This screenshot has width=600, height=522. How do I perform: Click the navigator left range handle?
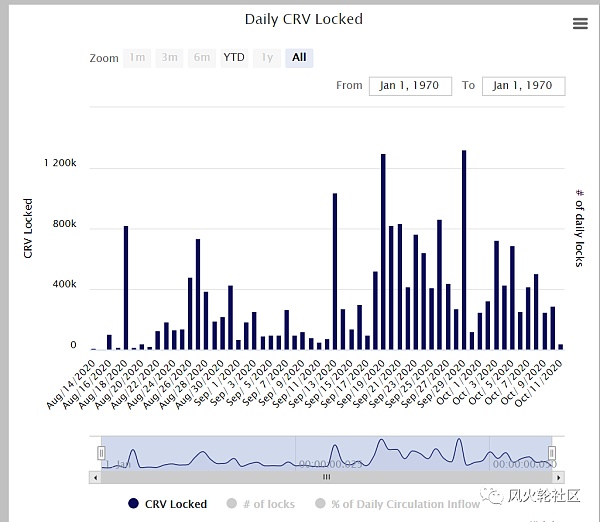pyautogui.click(x=101, y=453)
